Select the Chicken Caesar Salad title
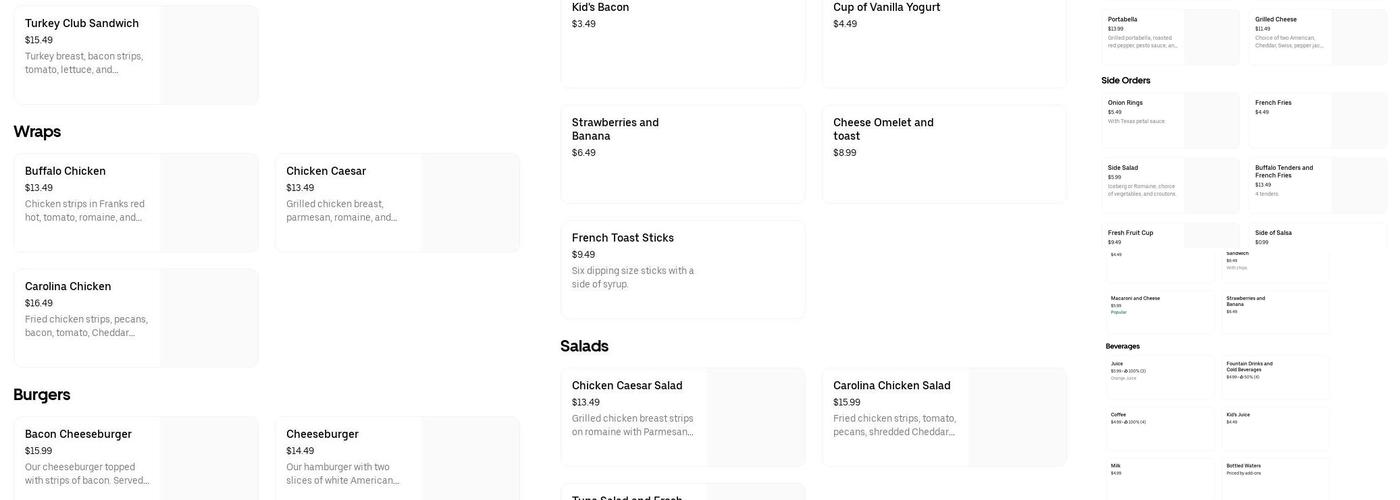Viewport: 1400px width, 500px height. (627, 386)
